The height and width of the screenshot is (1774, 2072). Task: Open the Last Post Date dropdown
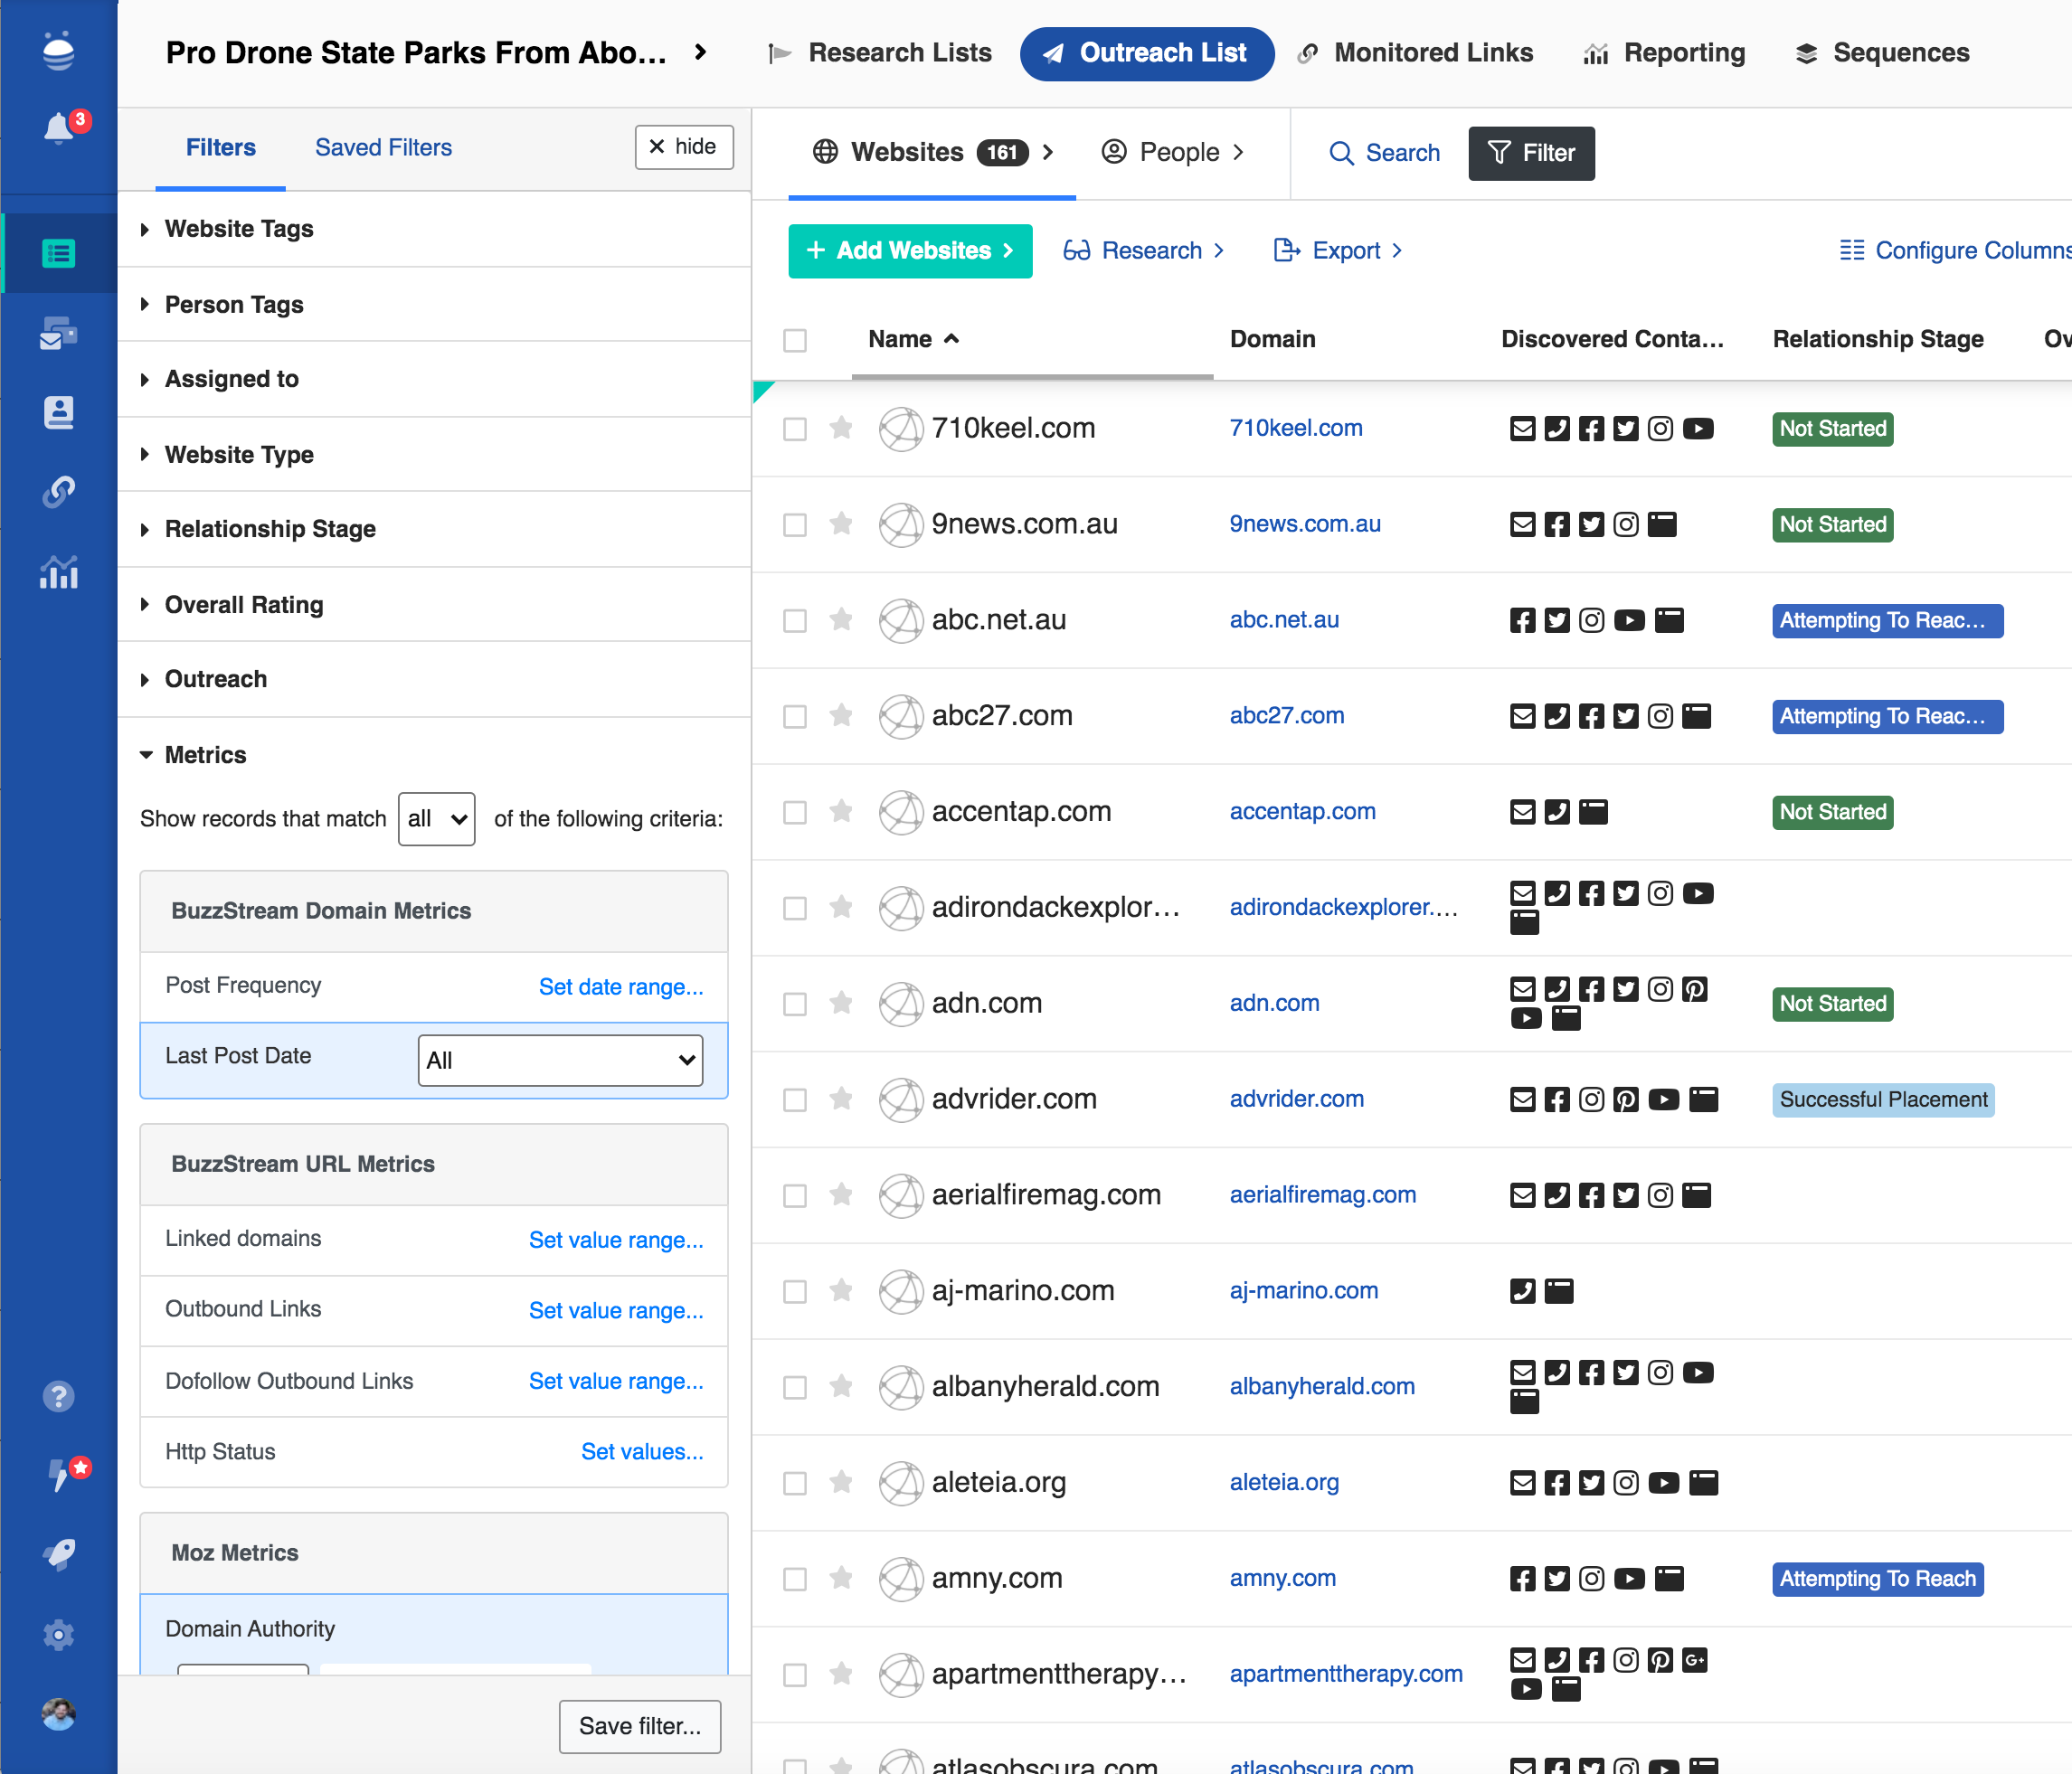(560, 1060)
